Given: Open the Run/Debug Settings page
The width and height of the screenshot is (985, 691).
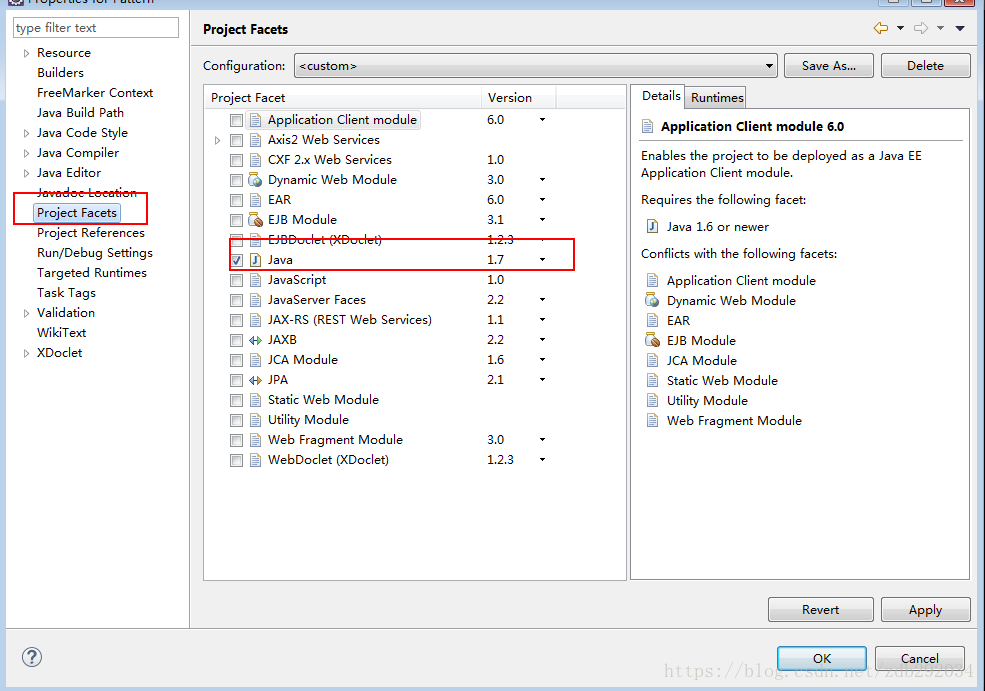Looking at the screenshot, I should point(95,253).
